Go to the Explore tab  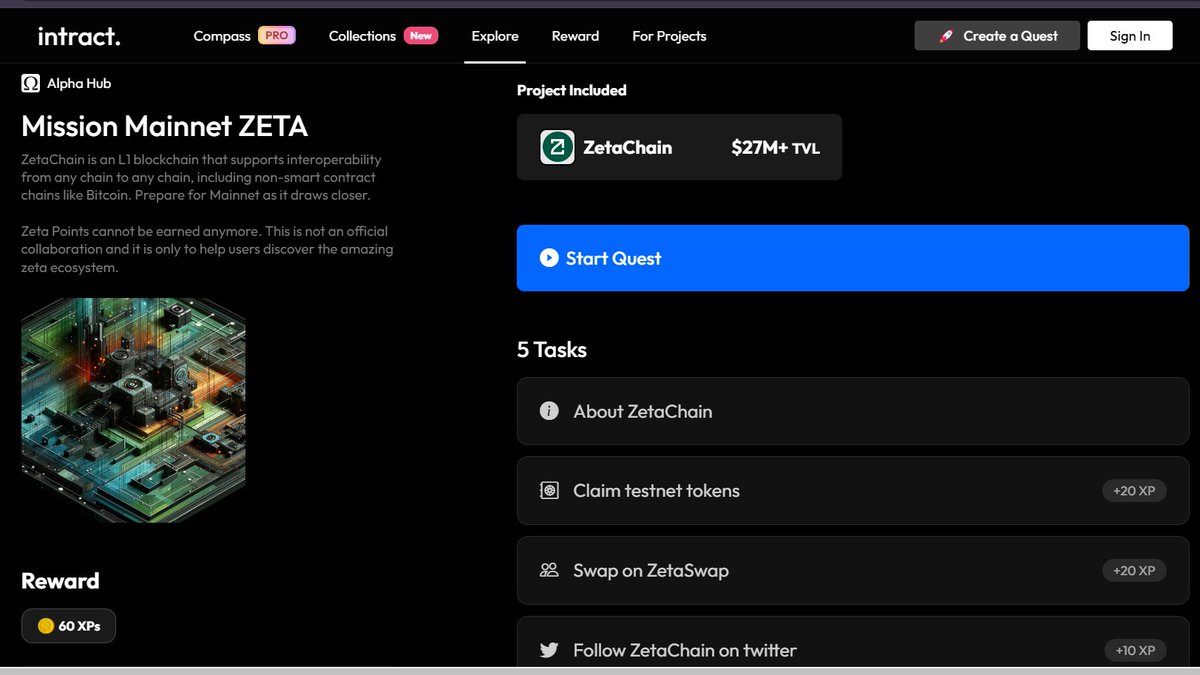pos(495,36)
